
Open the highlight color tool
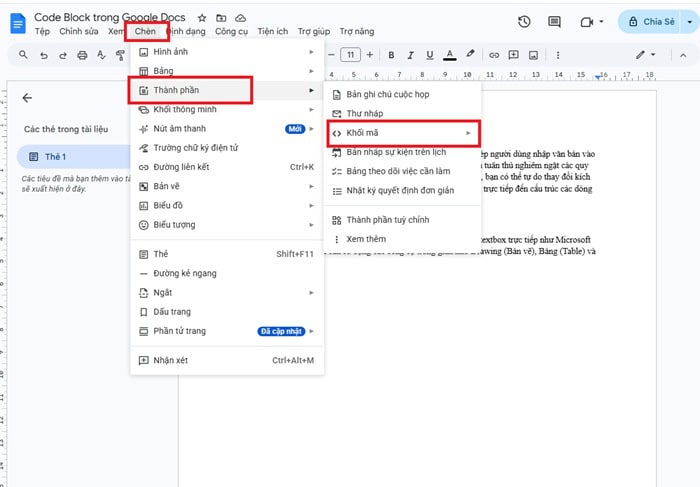tap(470, 54)
